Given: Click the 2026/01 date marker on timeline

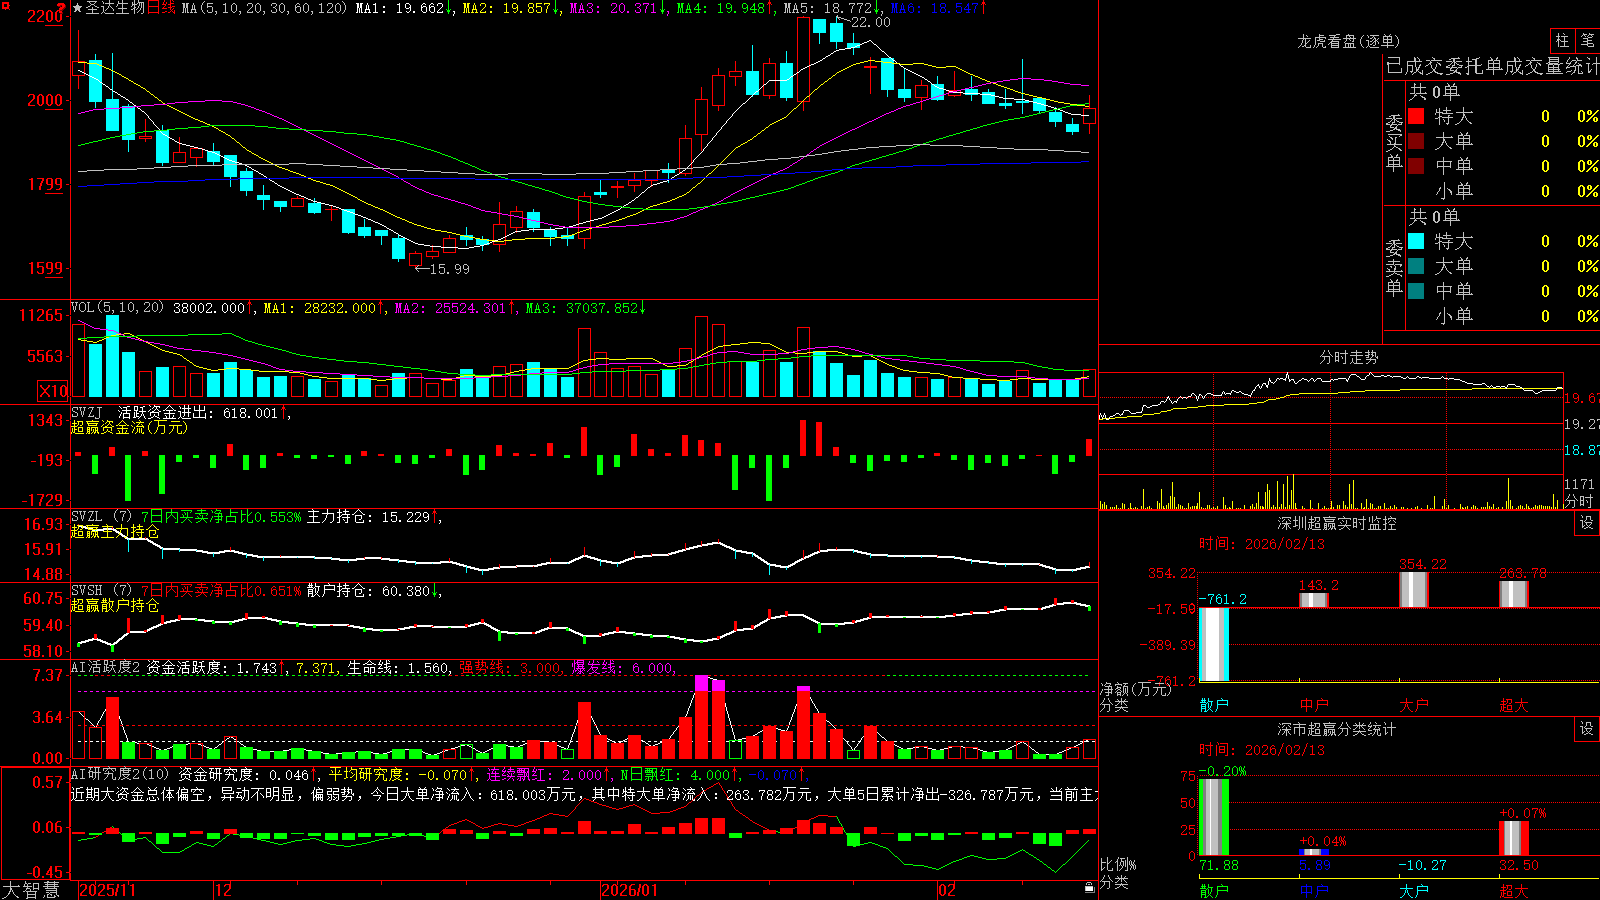Looking at the screenshot, I should coord(629,890).
